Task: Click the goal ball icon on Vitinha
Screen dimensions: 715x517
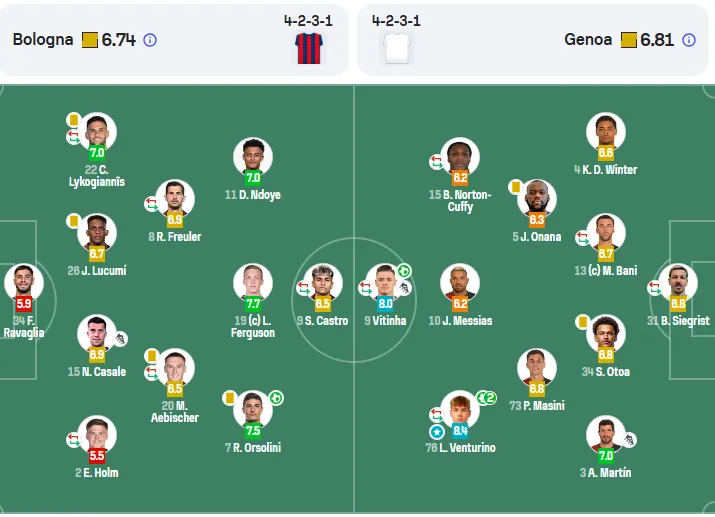Action: 404,271
